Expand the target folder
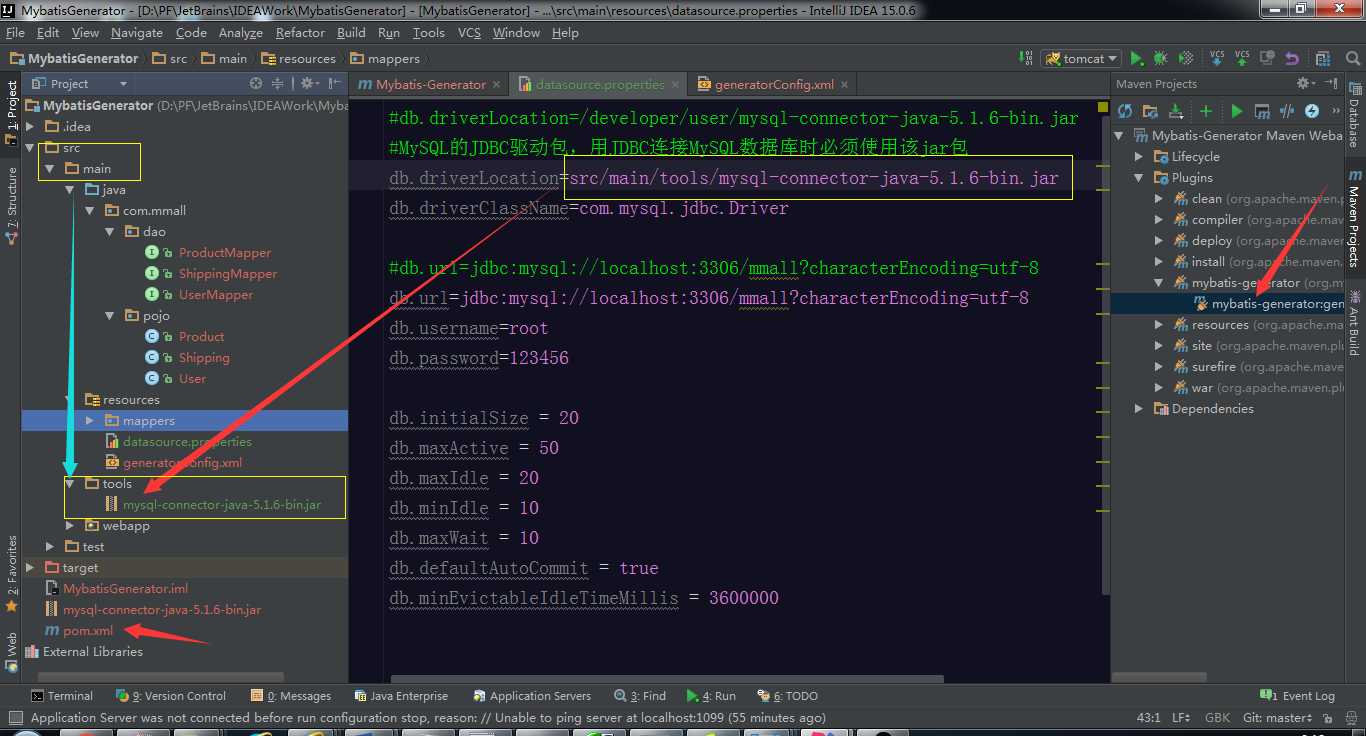Screen dimensions: 1366x736 29,567
